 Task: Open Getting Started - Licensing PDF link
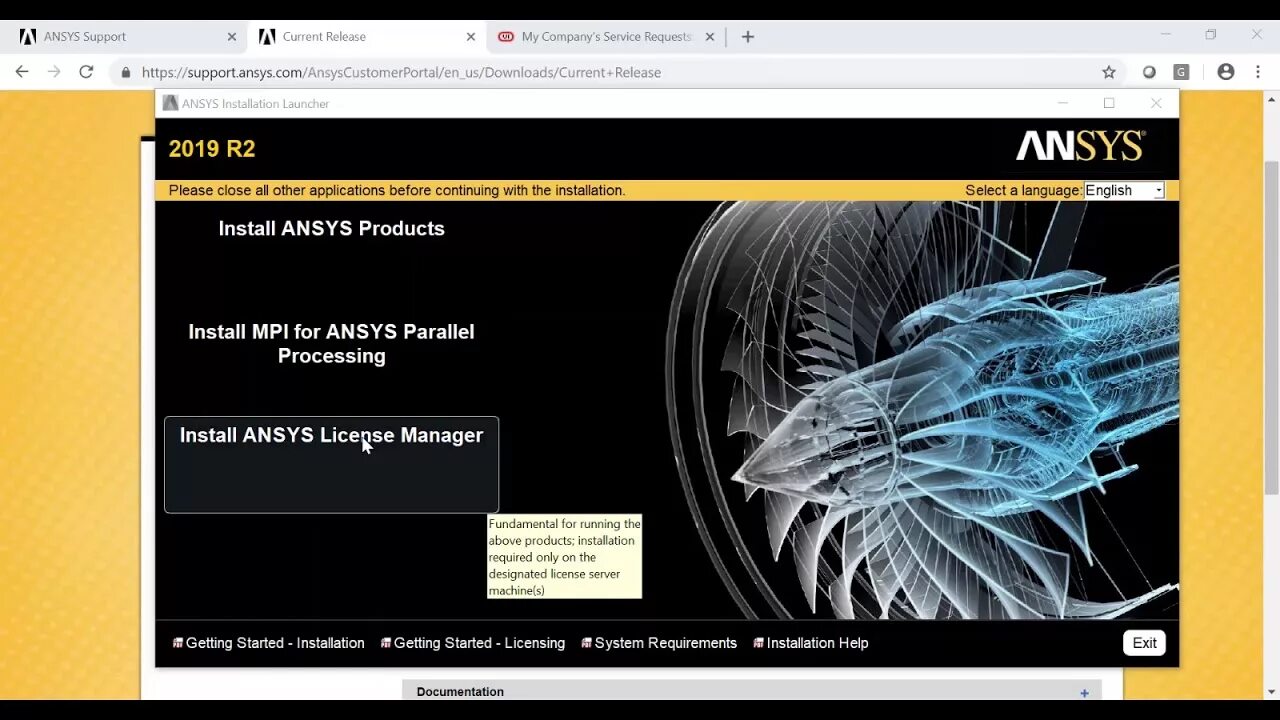click(479, 643)
